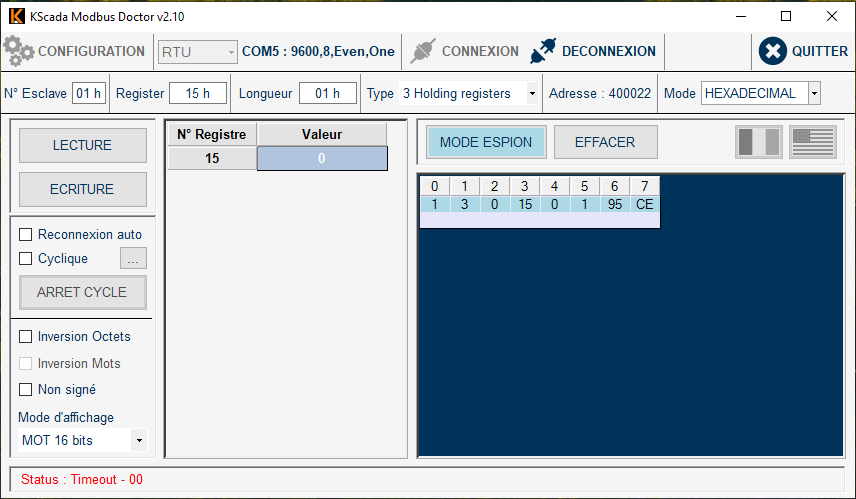856x499 pixels.
Task: Expand the RTU protocol dropdown
Action: point(232,52)
